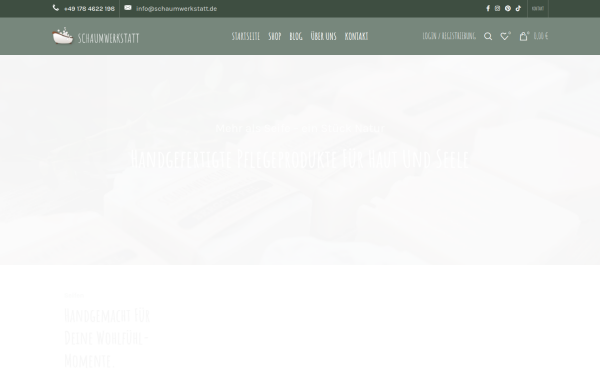Click info@schaumwerkstatt.de email address
This screenshot has height=375, width=600.
tap(176, 9)
